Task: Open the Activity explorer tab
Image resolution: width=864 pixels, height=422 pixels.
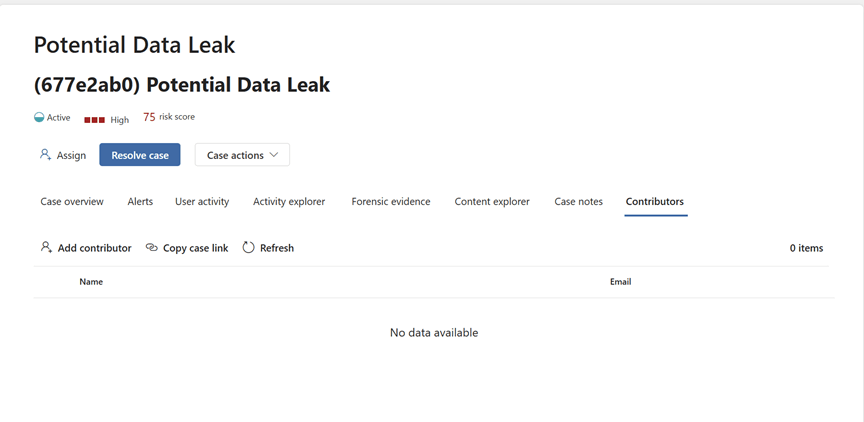Action: point(289,202)
